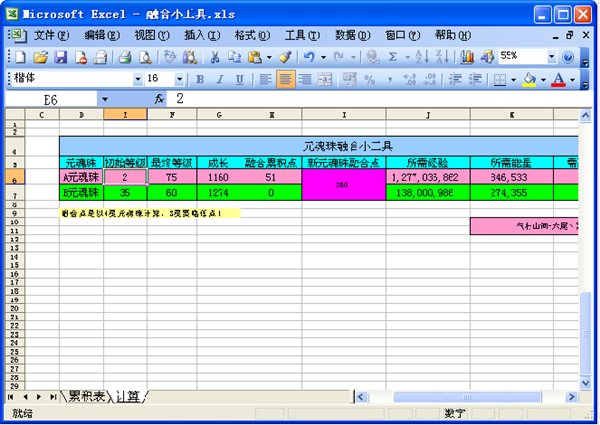This screenshot has width=600, height=425.
Task: Open the 编辑(E) menu
Action: point(102,36)
